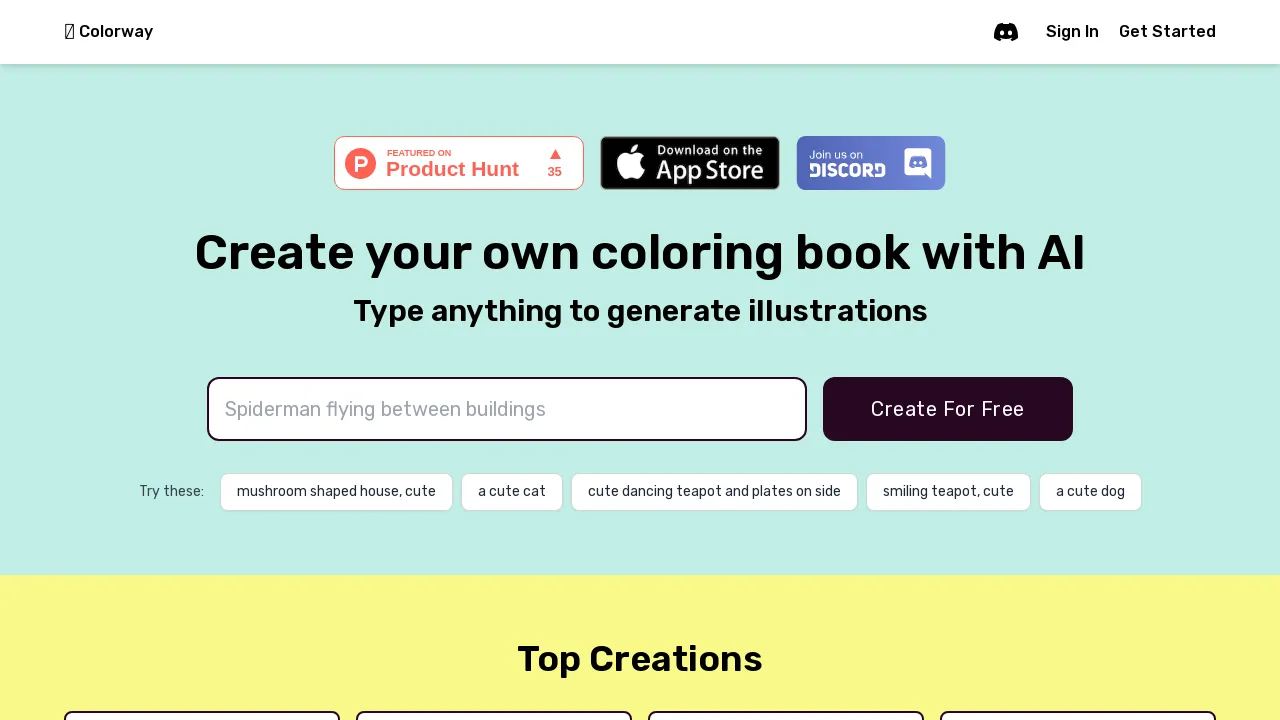1280x720 pixels.
Task: Click the palette emoji beside Colorway
Action: tap(69, 31)
